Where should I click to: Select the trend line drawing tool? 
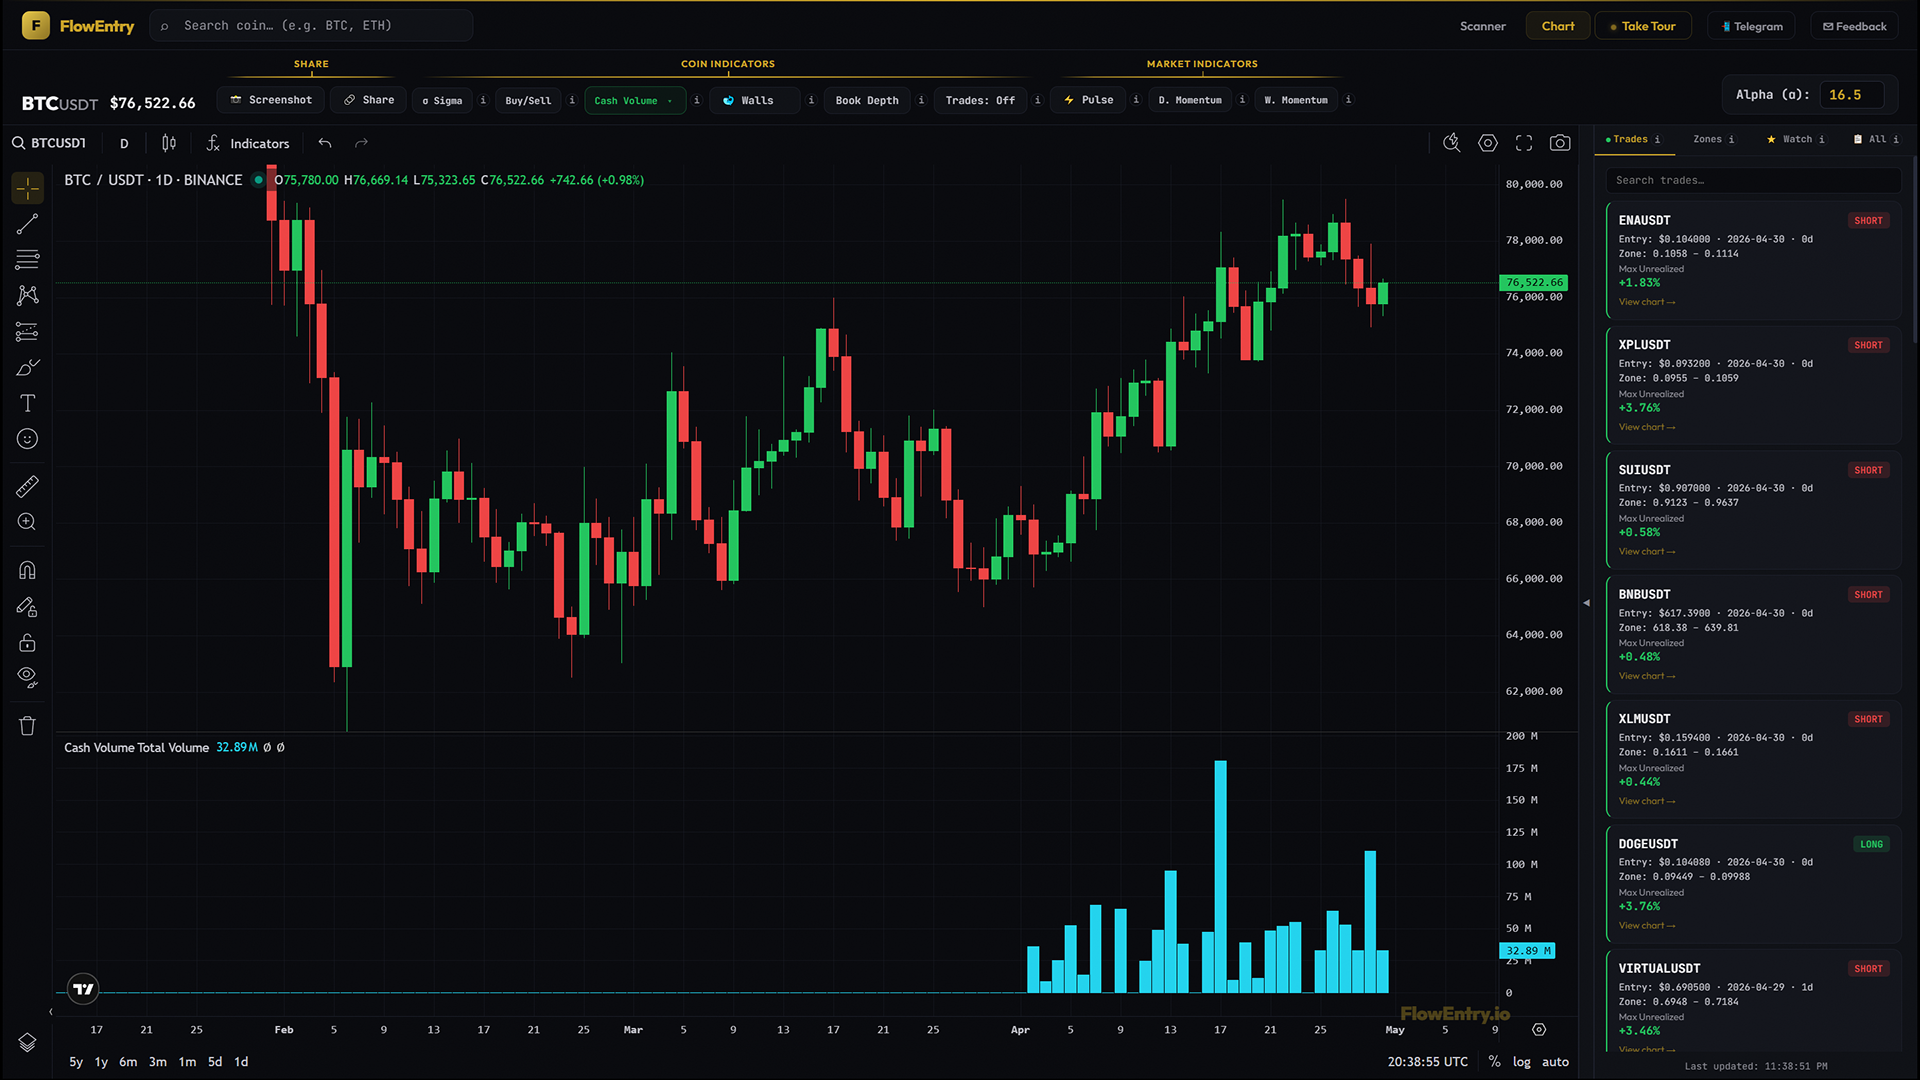coord(27,224)
